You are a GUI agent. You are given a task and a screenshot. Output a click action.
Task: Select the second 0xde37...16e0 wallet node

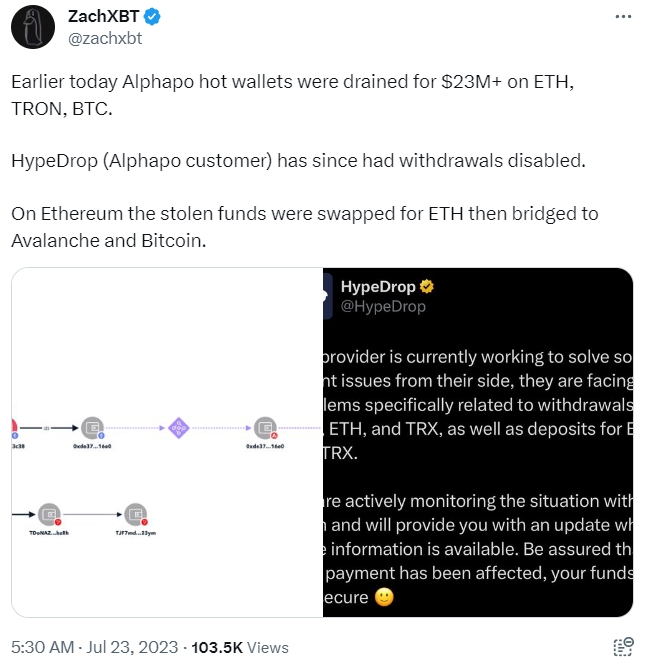click(x=266, y=428)
